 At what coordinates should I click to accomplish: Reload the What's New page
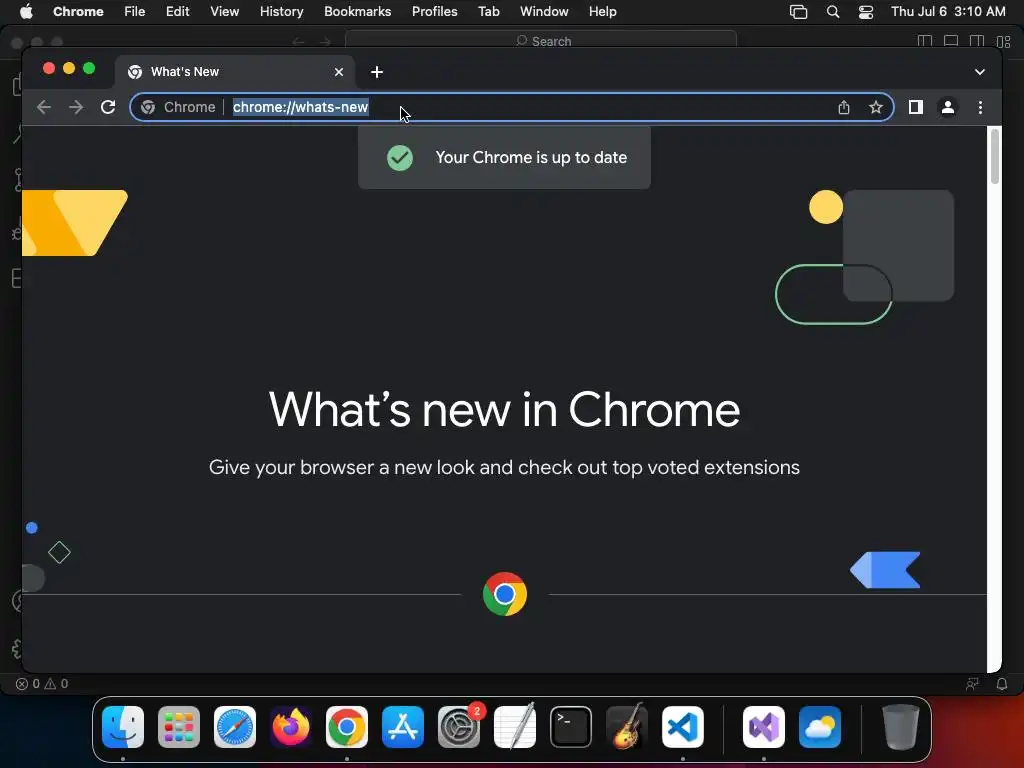[108, 107]
